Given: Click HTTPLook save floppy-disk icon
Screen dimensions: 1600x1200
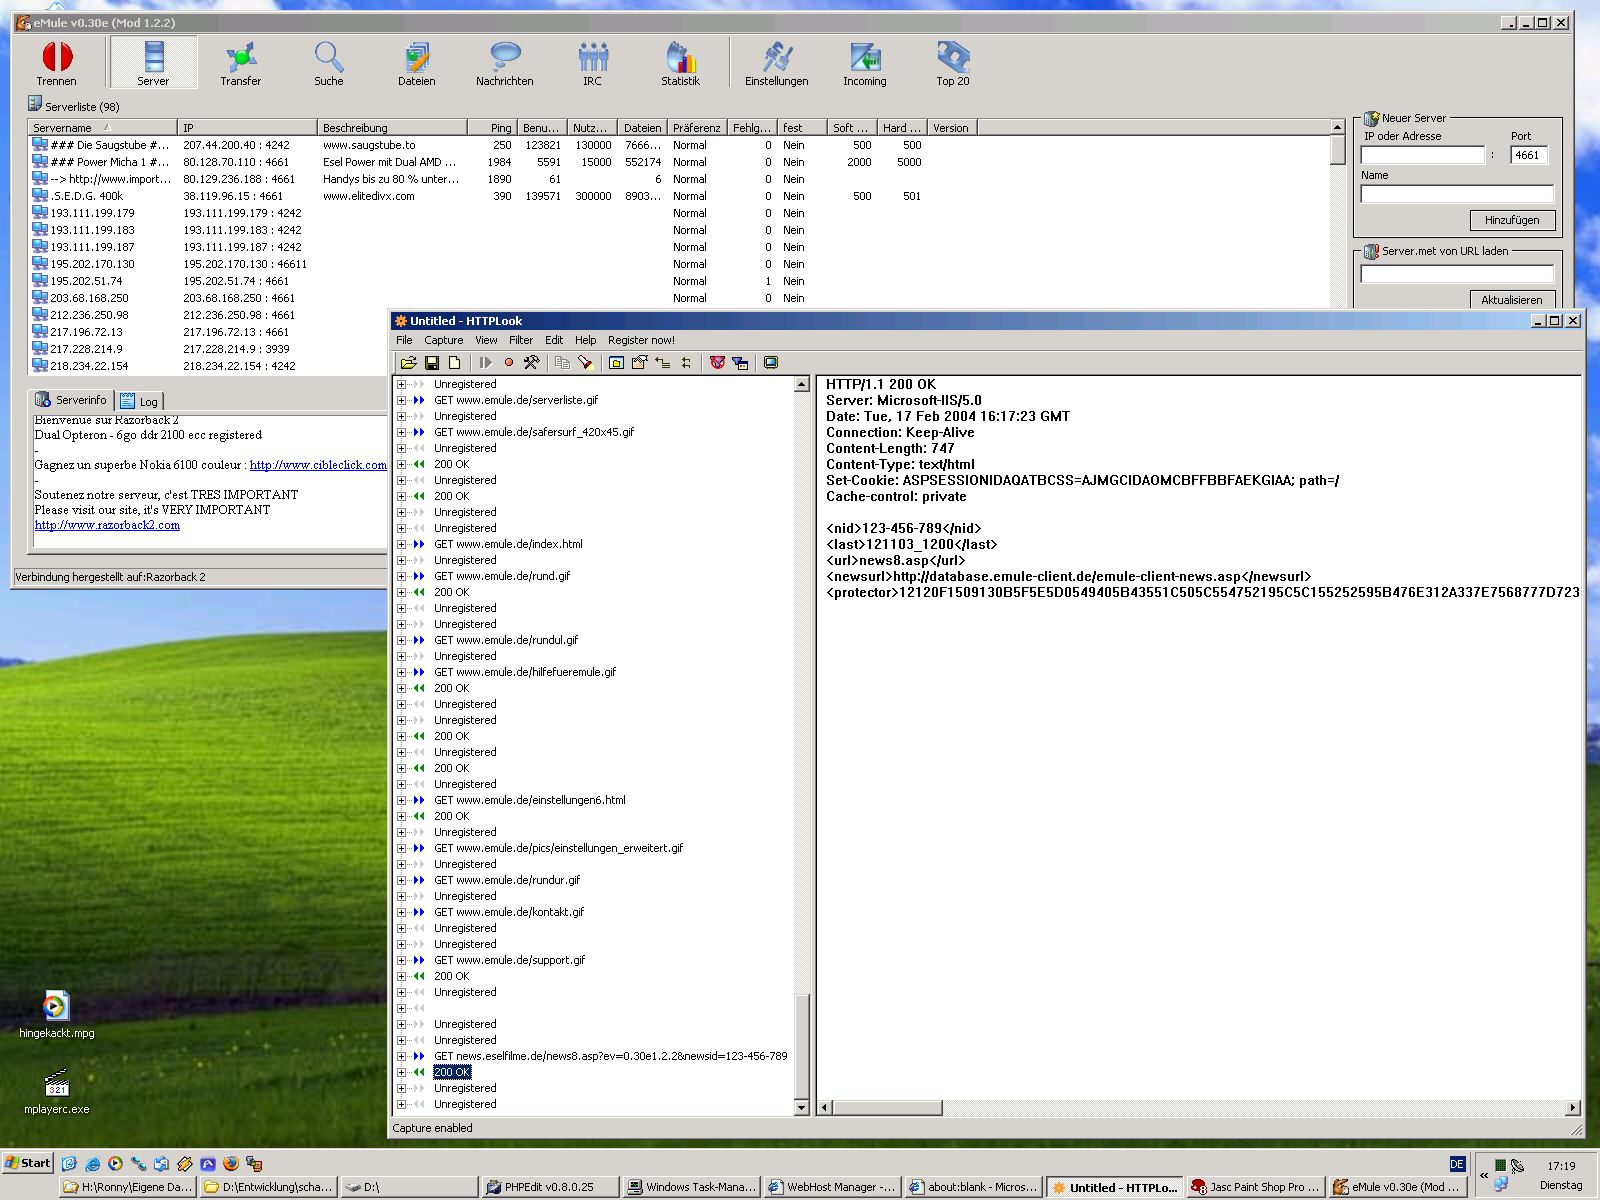Looking at the screenshot, I should 432,363.
